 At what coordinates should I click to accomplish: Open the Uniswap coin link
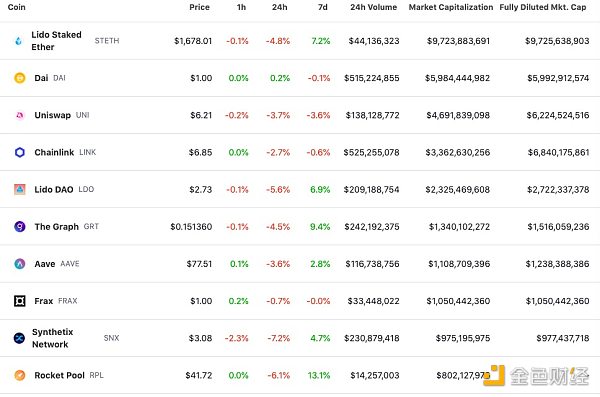pyautogui.click(x=52, y=115)
